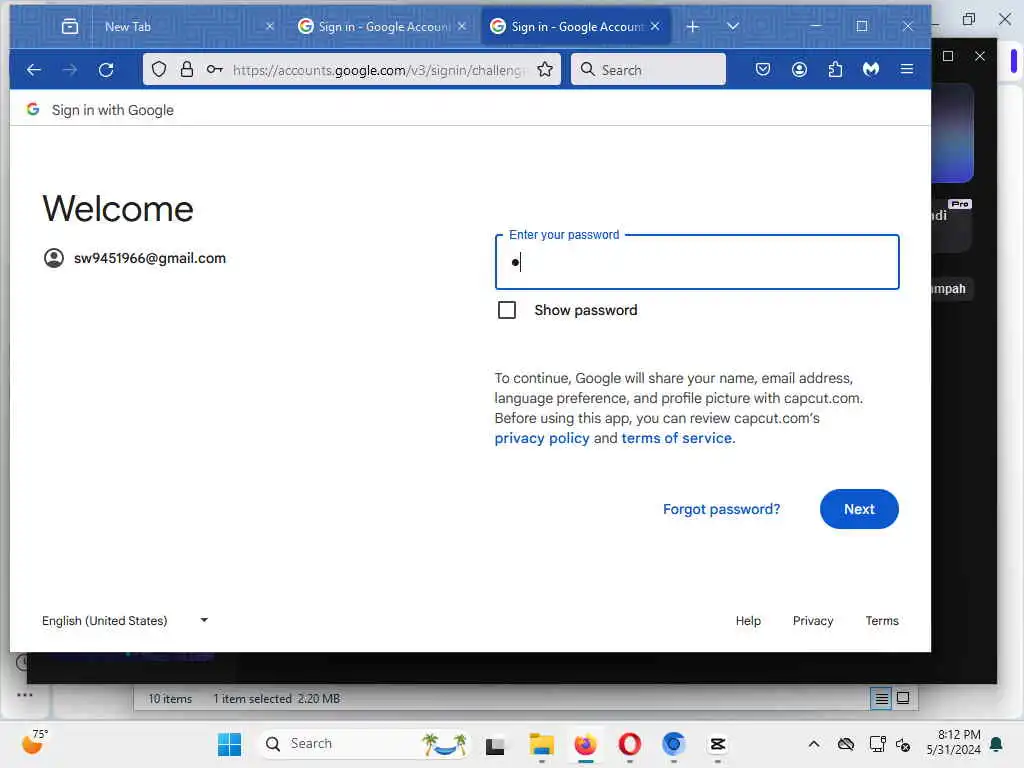Close the New Tab tab
Screen dimensions: 1024x768
click(270, 26)
